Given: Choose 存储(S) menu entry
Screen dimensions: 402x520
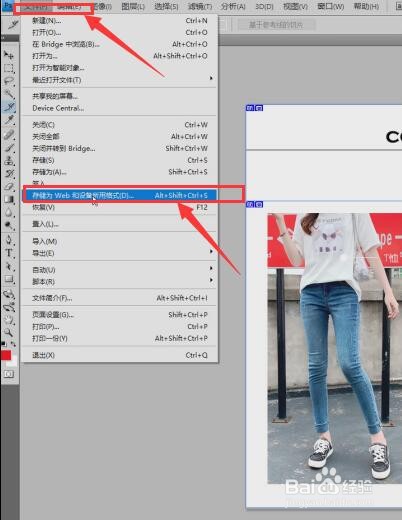Looking at the screenshot, I should tap(119, 160).
